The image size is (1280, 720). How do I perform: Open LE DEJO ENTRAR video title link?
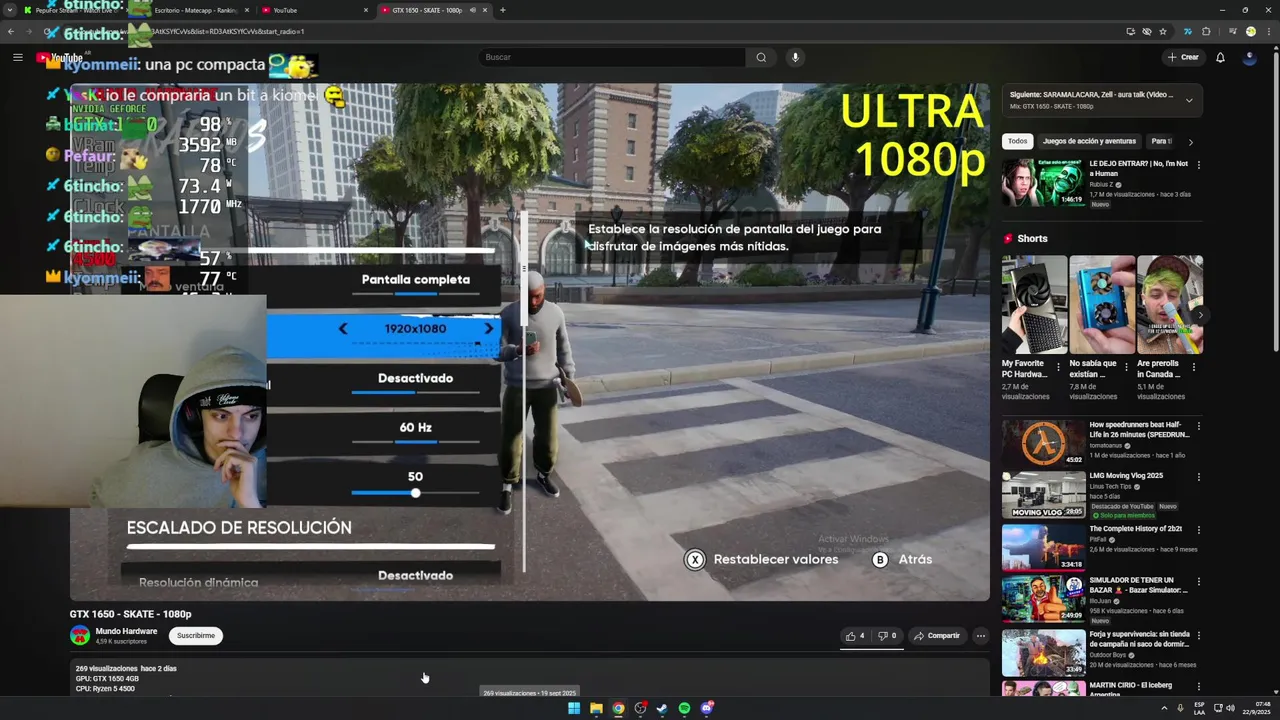pyautogui.click(x=1138, y=168)
